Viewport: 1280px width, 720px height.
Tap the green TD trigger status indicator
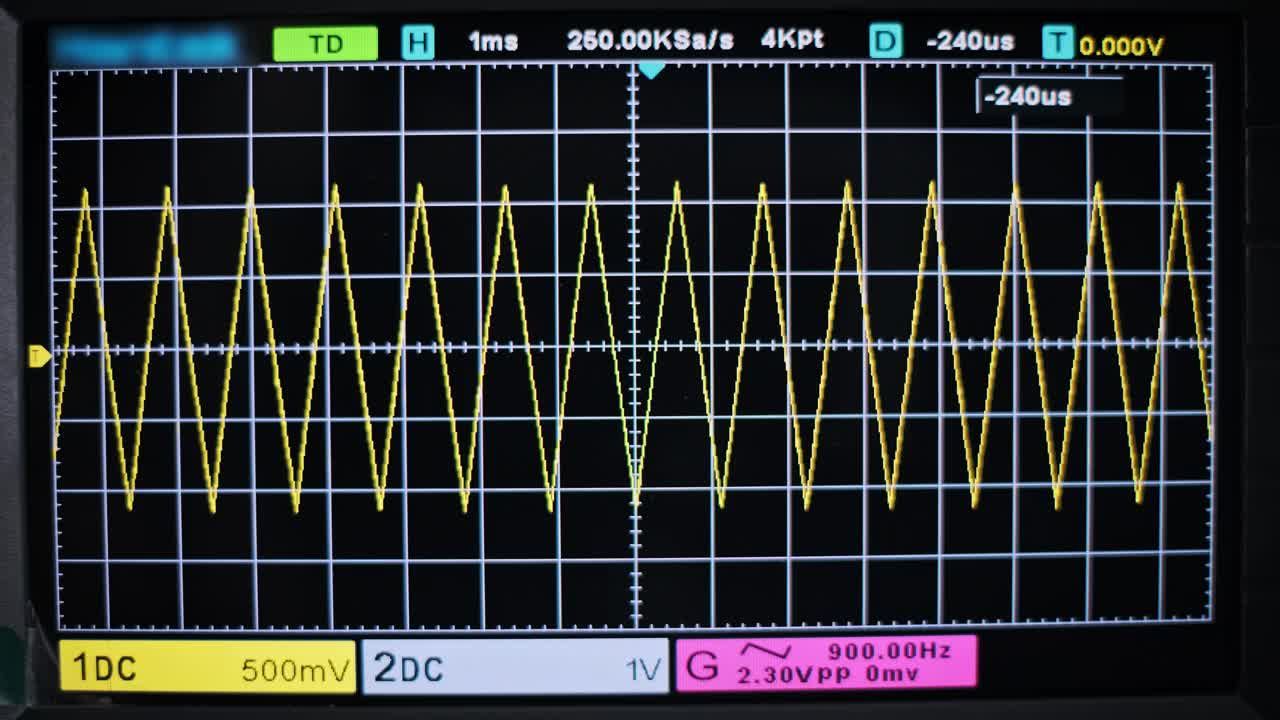[x=325, y=44]
